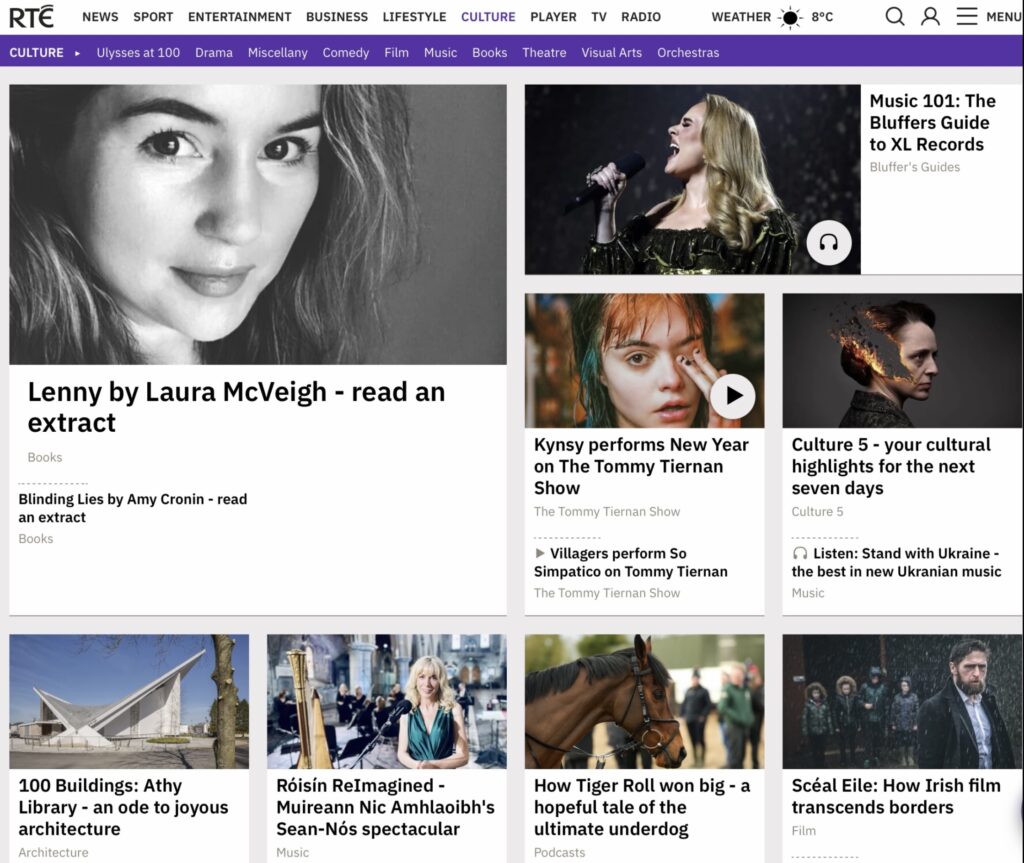Click Books tag under Lenny headline
1024x863 pixels.
45,457
